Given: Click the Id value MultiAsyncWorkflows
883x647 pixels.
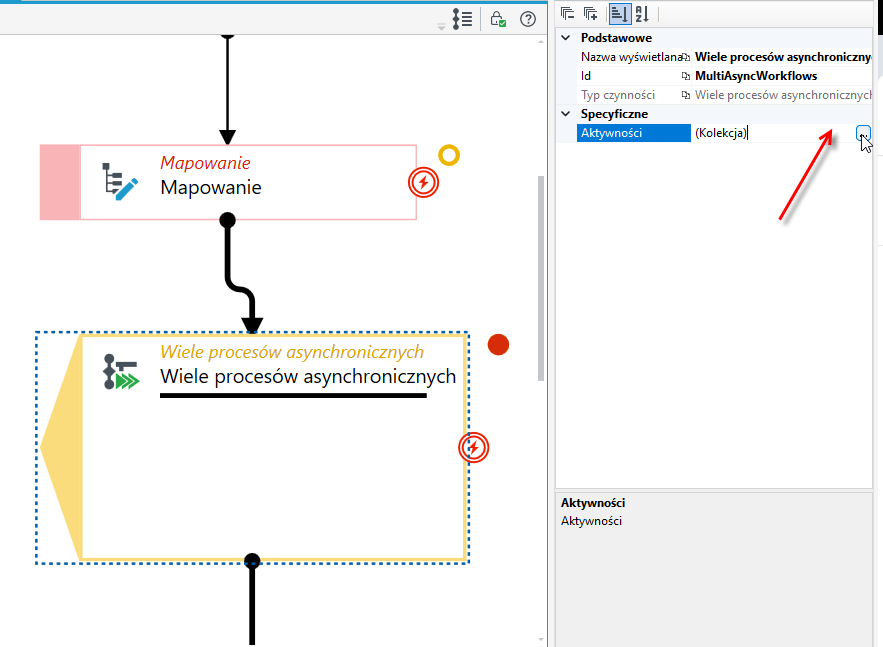Looking at the screenshot, I should point(756,76).
